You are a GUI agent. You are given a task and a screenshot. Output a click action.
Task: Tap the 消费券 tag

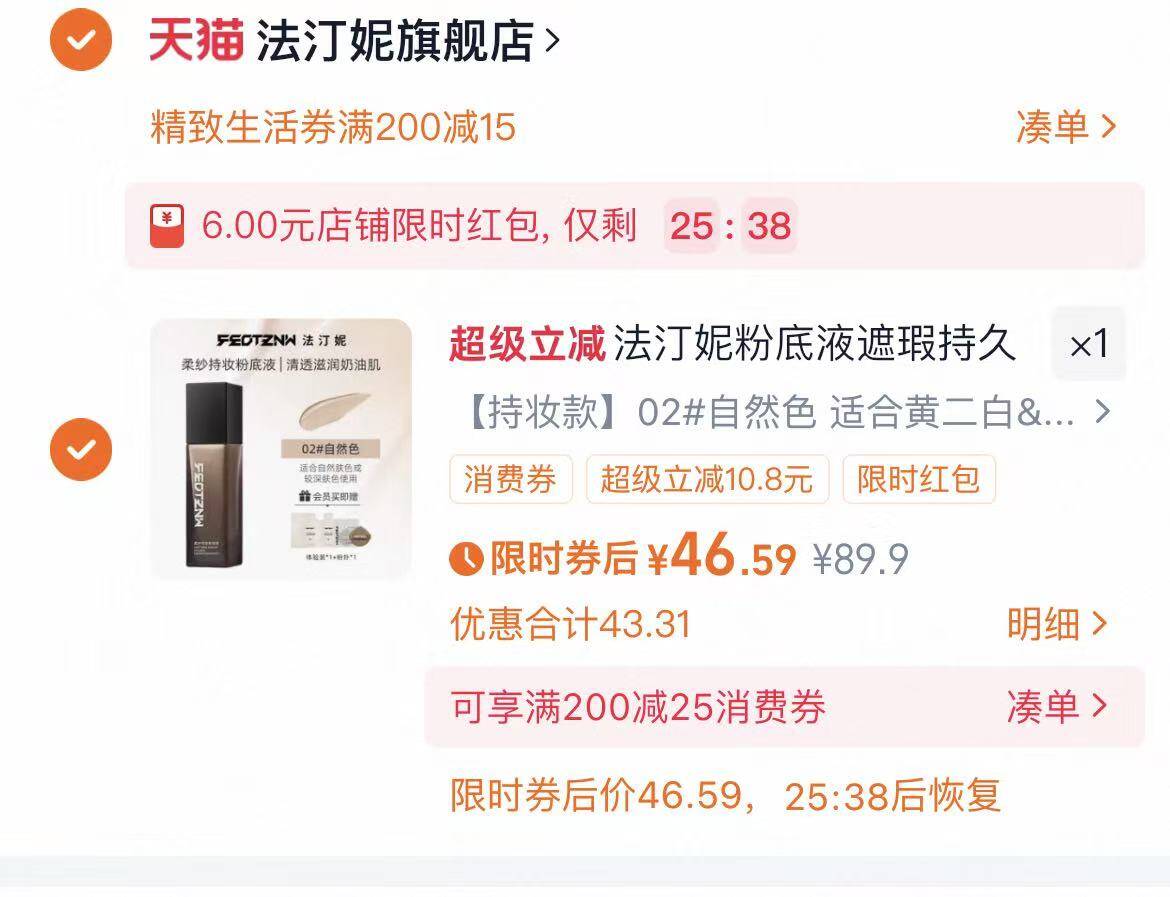click(x=510, y=479)
